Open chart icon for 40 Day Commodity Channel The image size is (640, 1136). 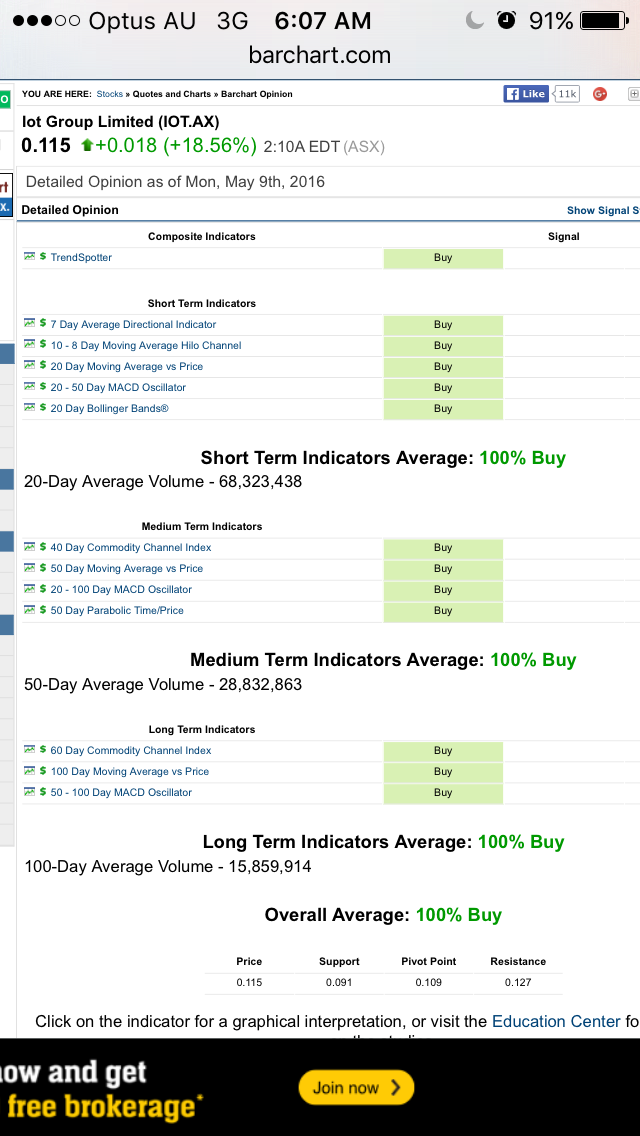coord(30,547)
